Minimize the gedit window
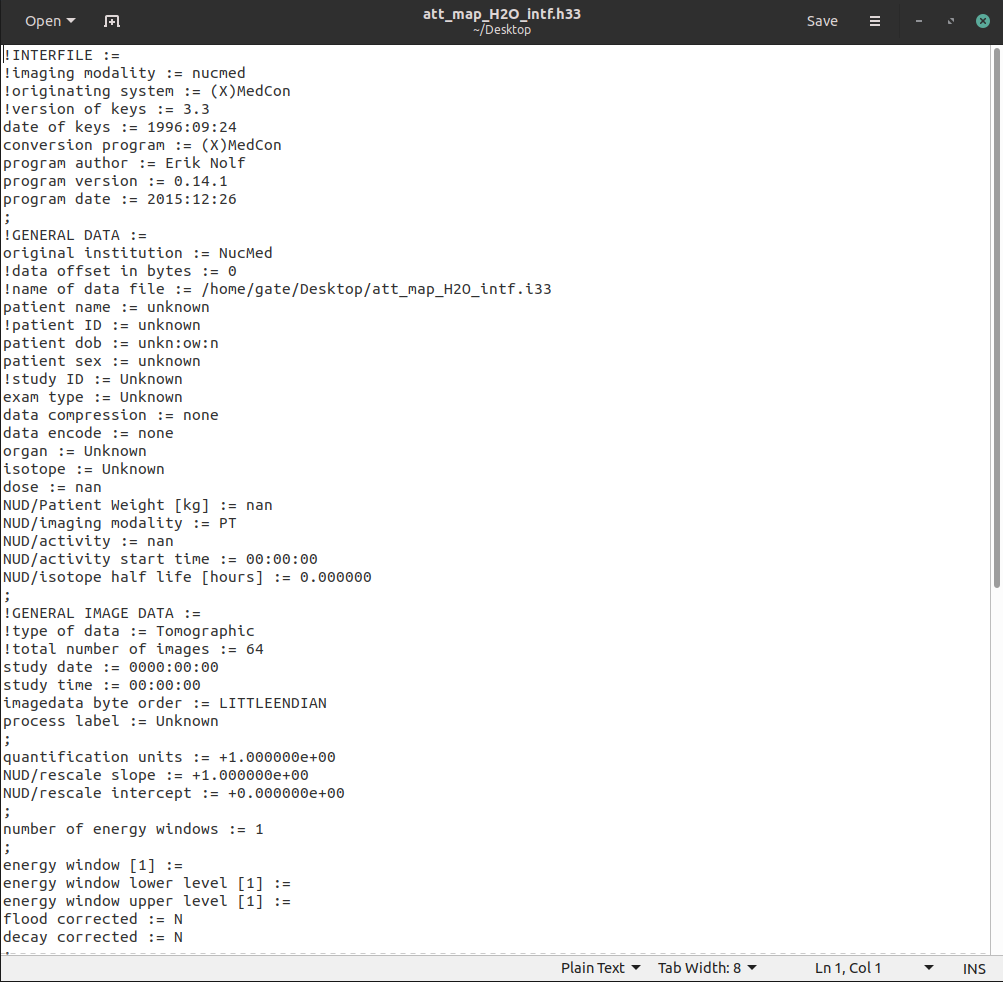 pyautogui.click(x=919, y=21)
